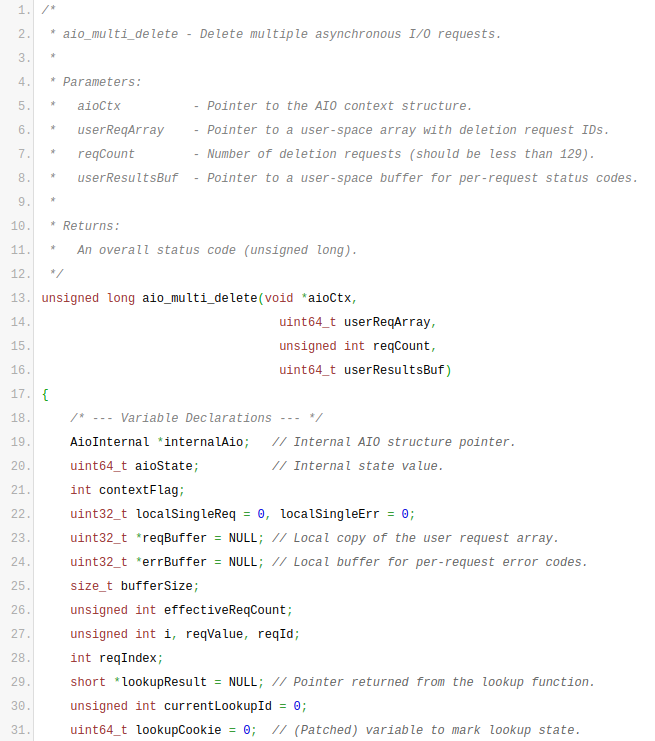Image resolution: width=655 pixels, height=741 pixels.
Task: Click the function name aio_multi_delete on line 13
Action: coord(200,298)
